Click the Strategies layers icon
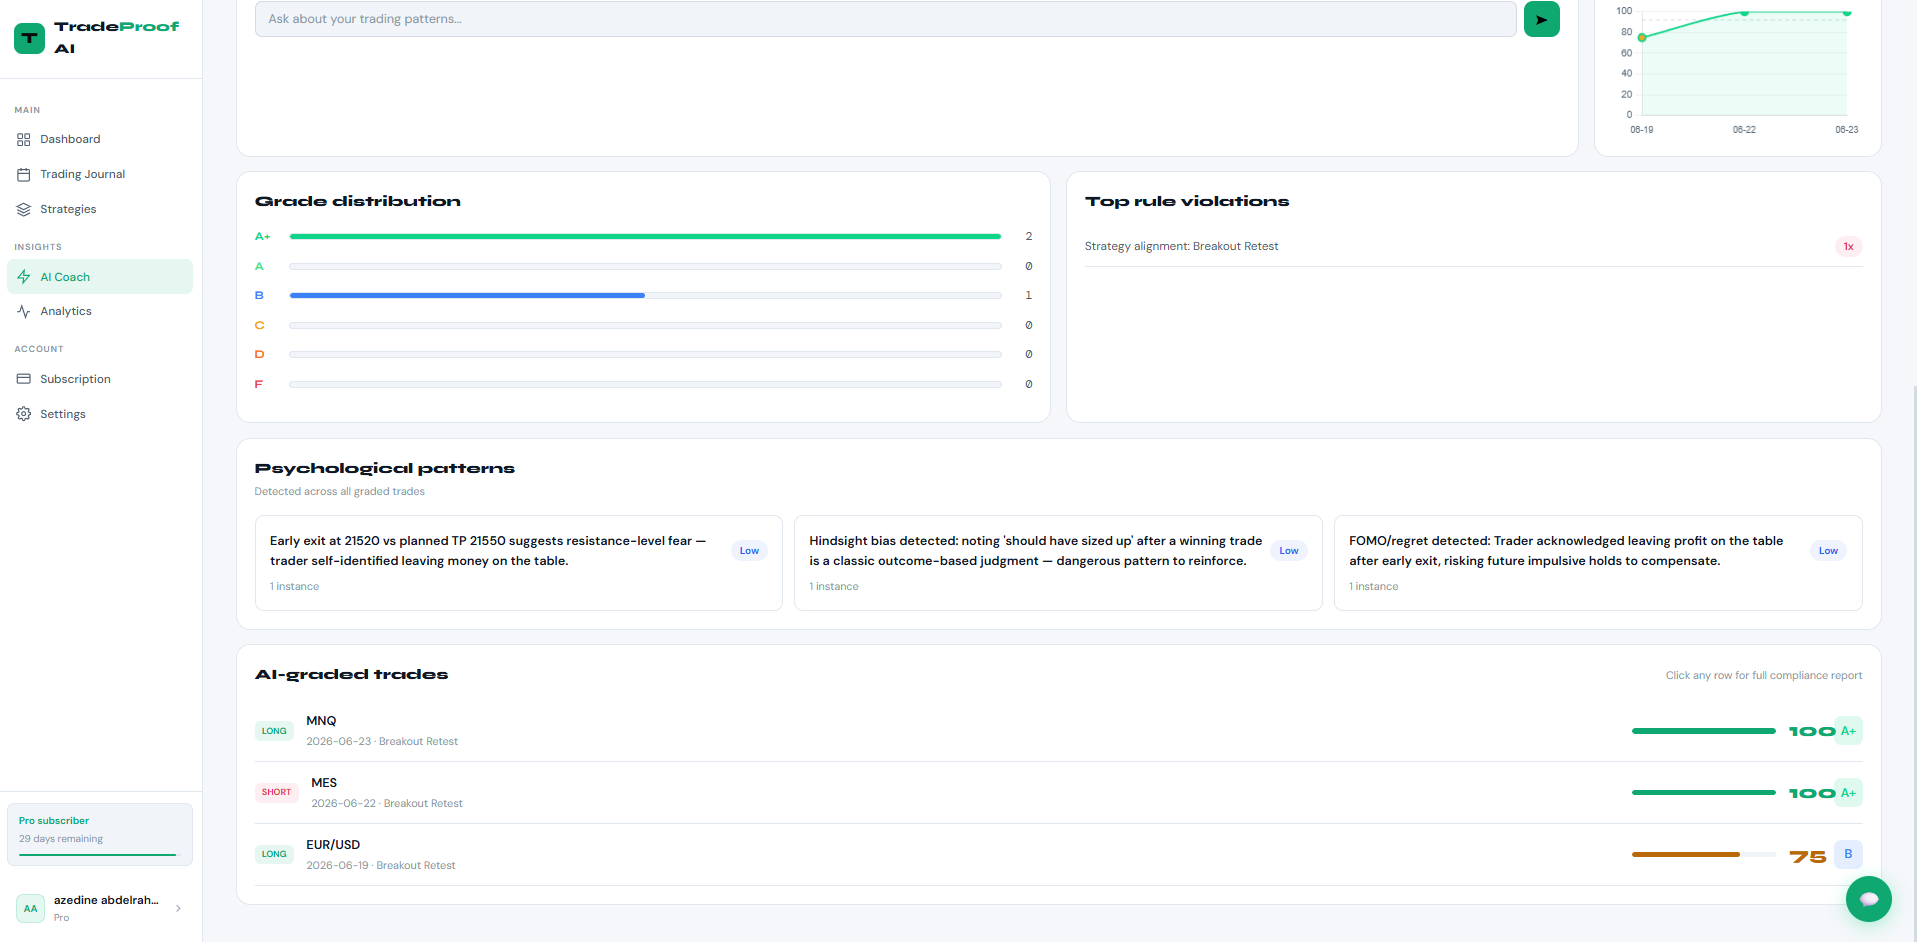 (x=24, y=210)
